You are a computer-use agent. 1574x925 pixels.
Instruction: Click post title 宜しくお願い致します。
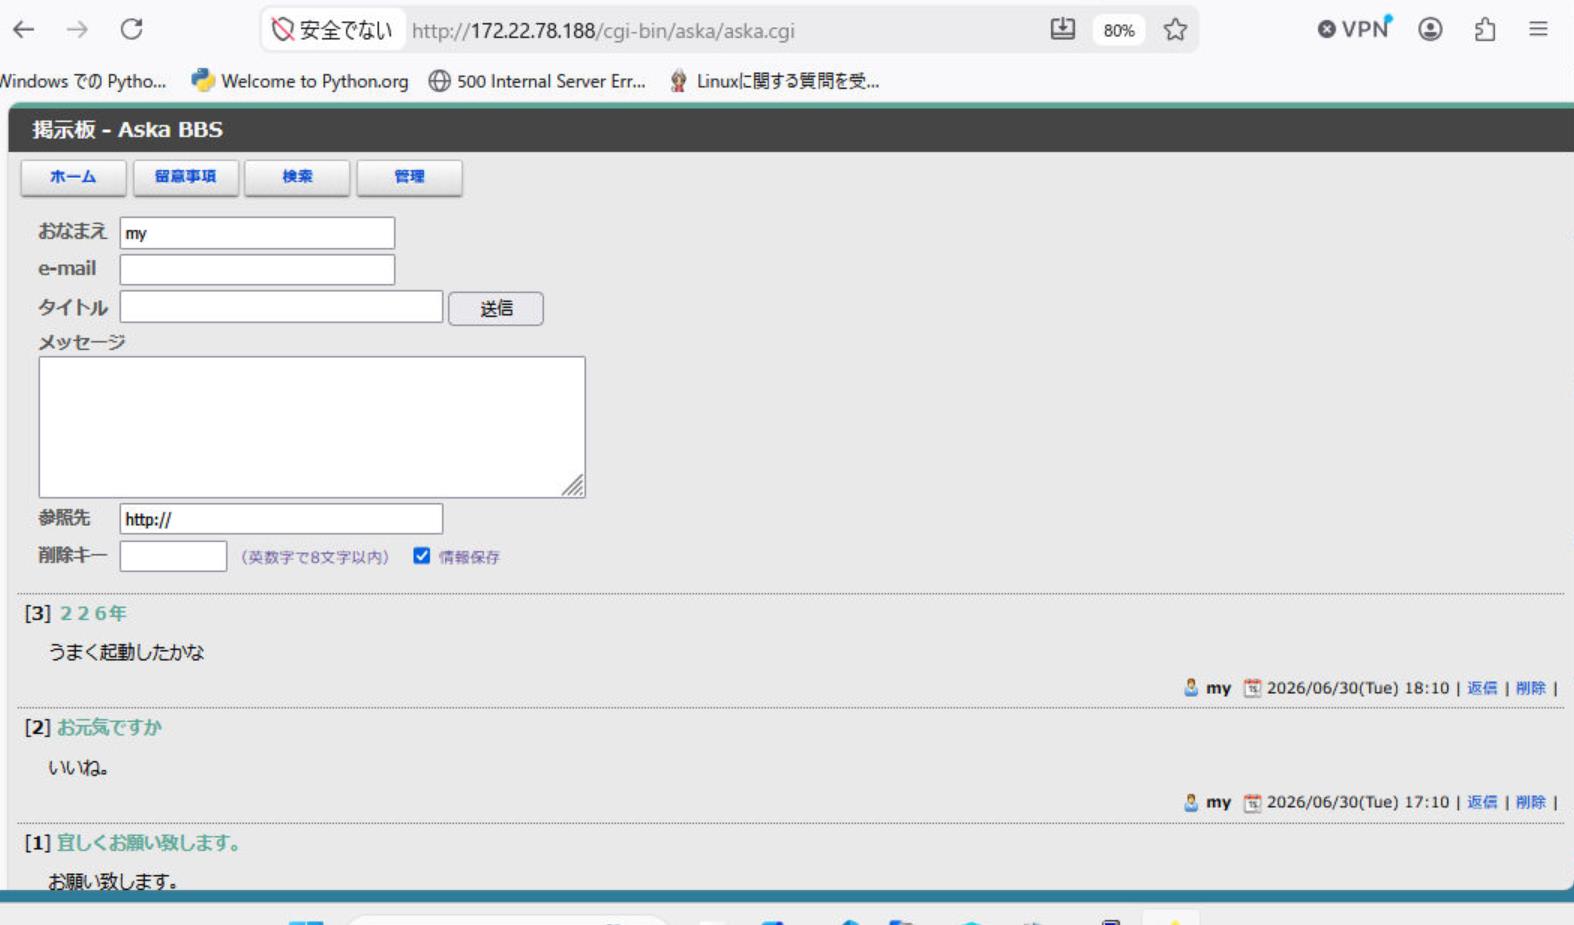pos(149,843)
